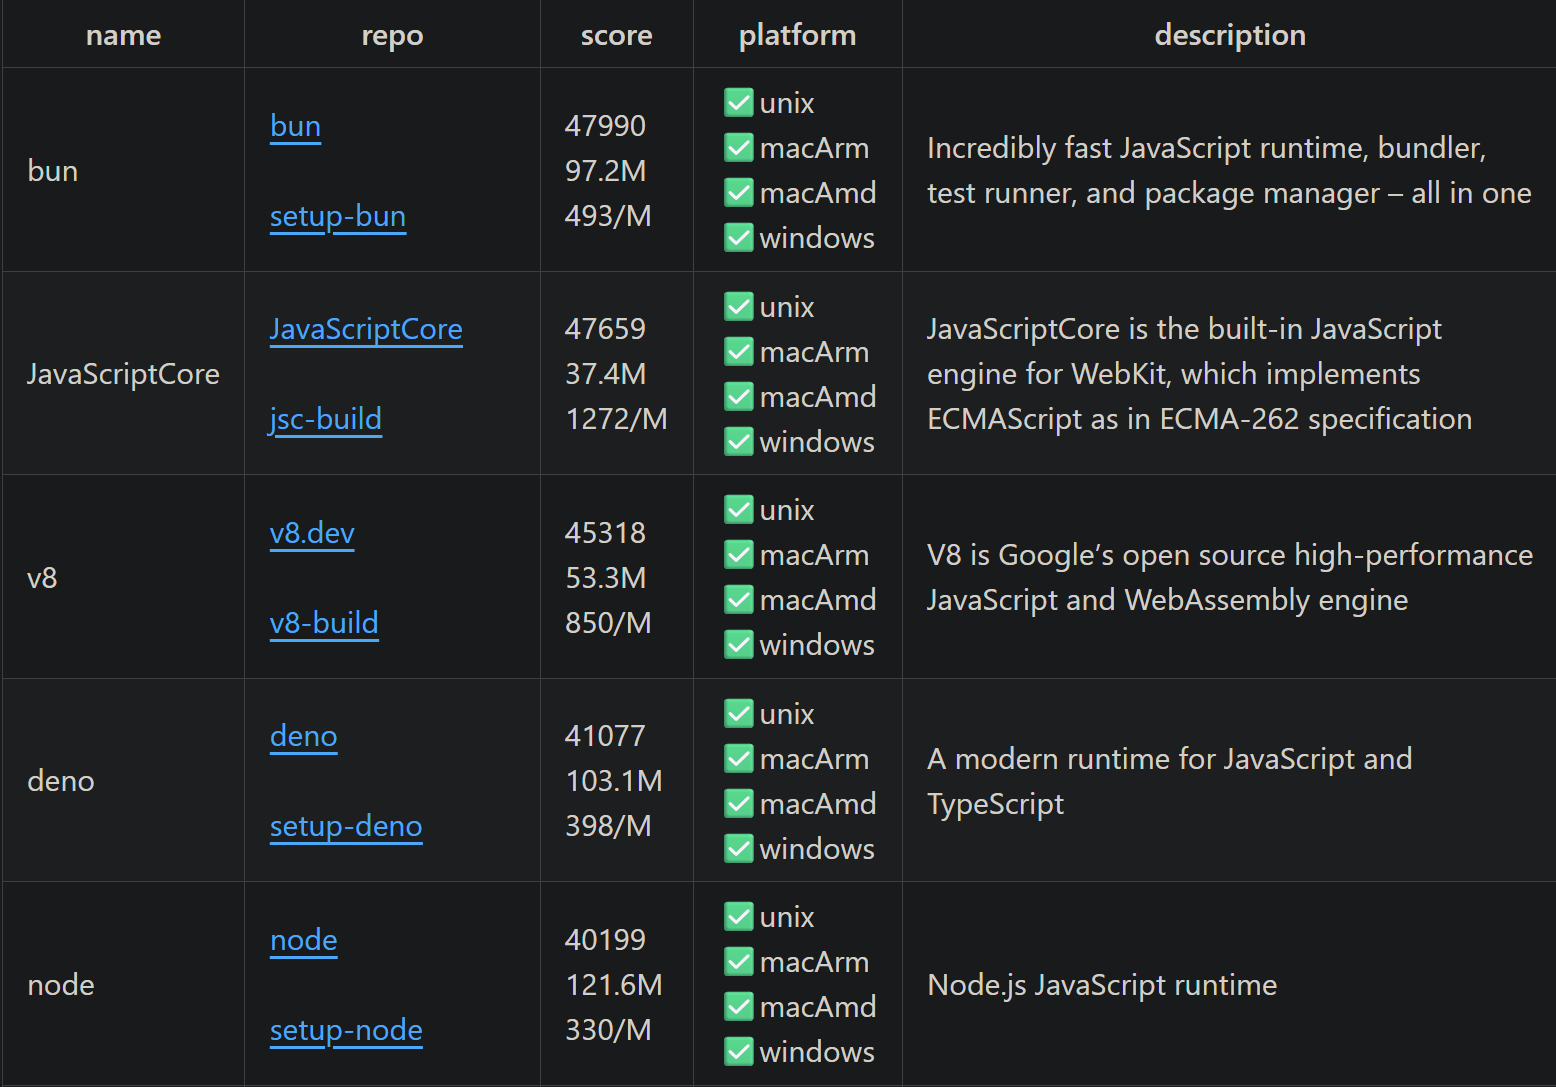
Task: Click the description column header
Action: [x=1229, y=35]
